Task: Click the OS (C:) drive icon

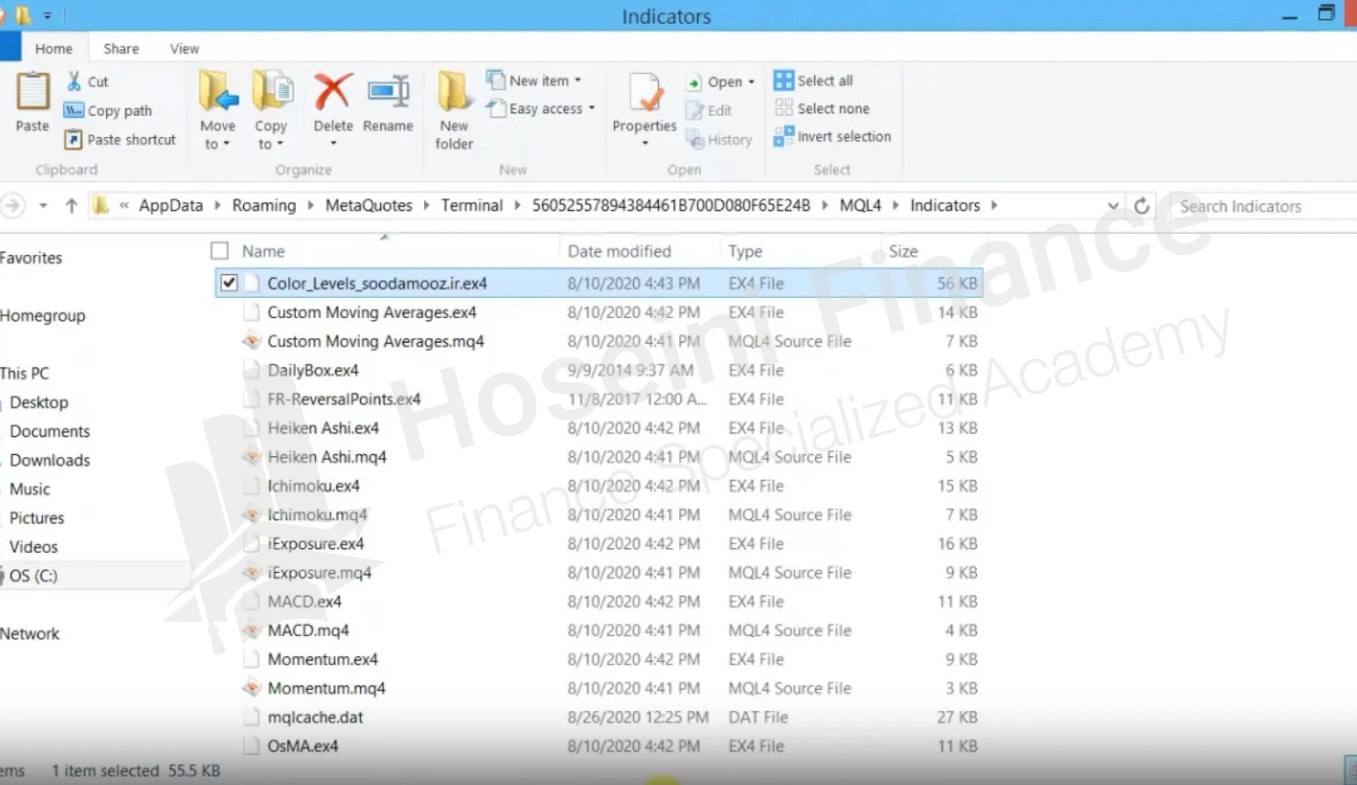Action: [4, 576]
